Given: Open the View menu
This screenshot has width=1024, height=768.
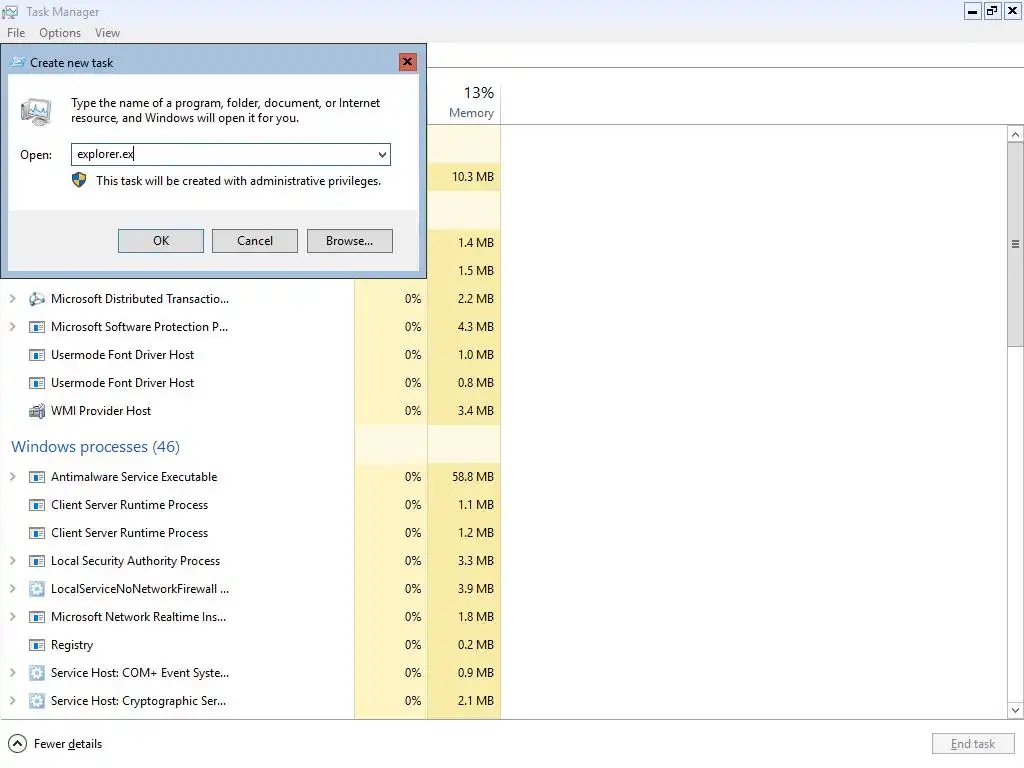Looking at the screenshot, I should pyautogui.click(x=107, y=33).
